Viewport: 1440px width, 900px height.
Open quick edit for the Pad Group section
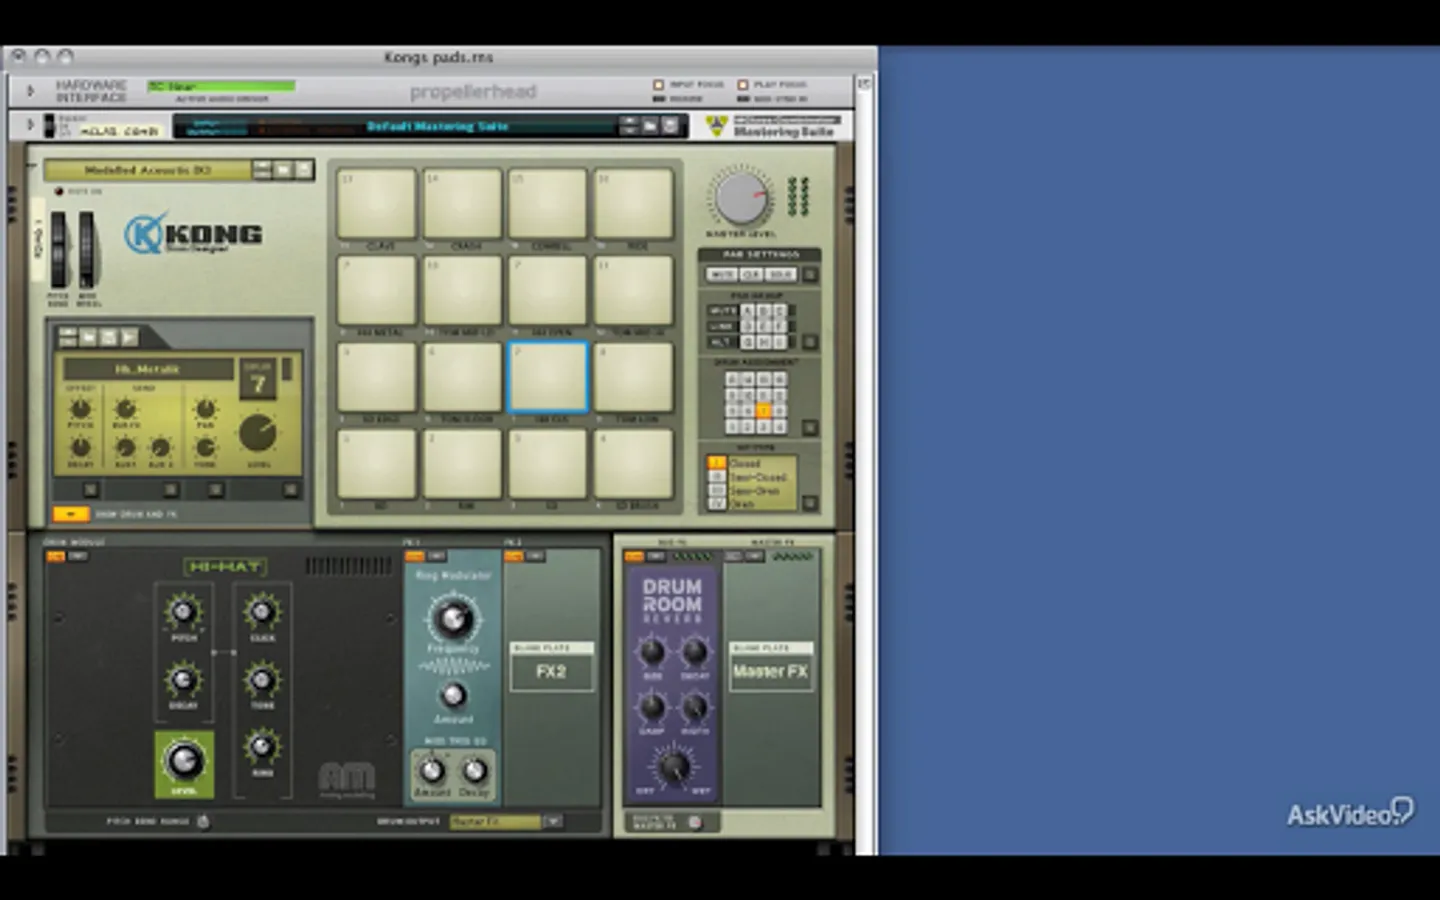tap(810, 342)
